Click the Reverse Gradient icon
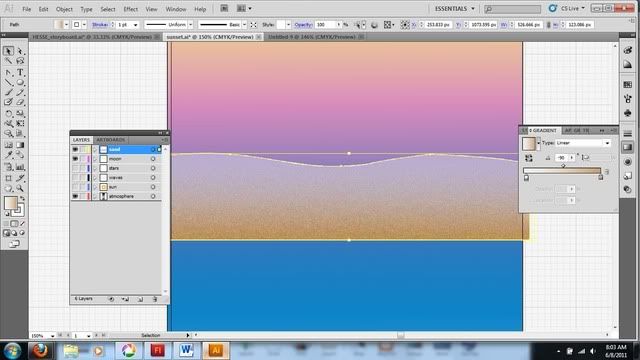The width and height of the screenshot is (640, 360). coord(529,158)
